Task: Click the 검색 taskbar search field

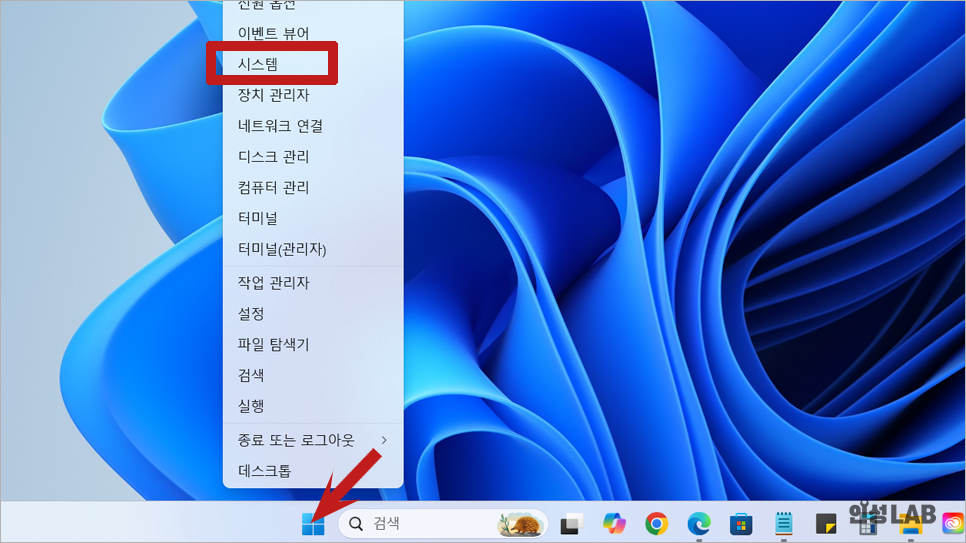Action: coord(443,524)
